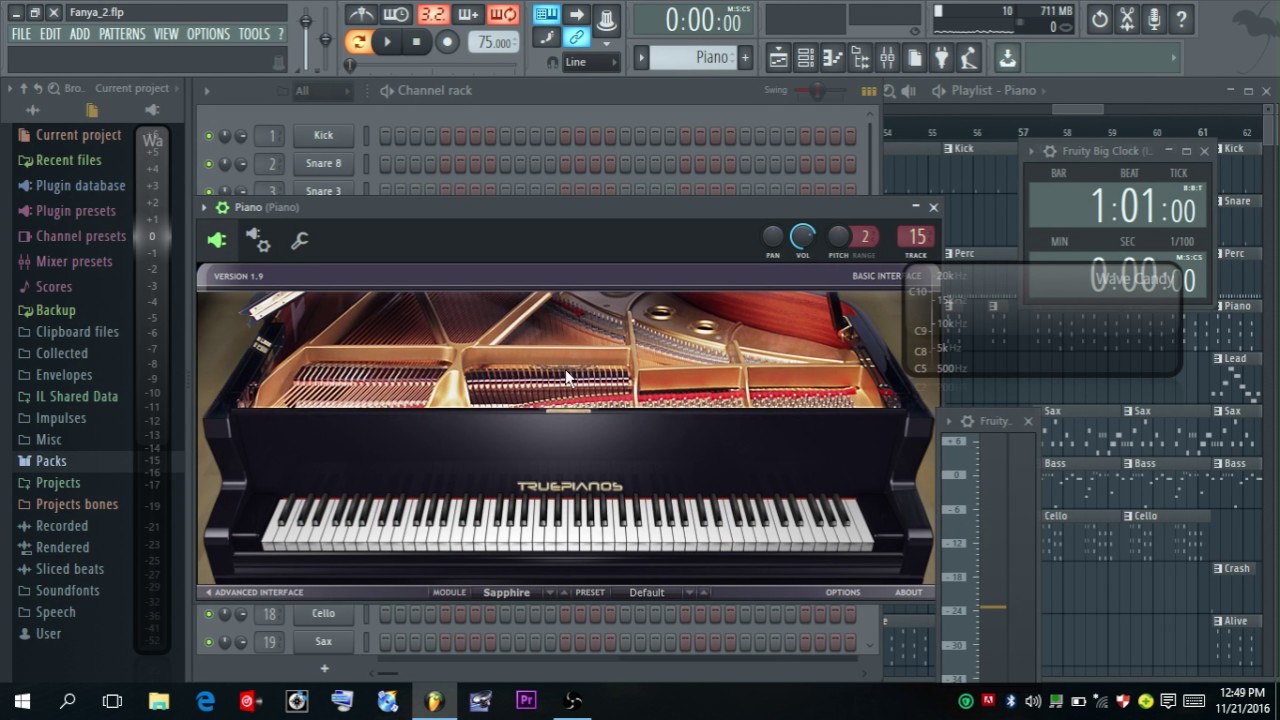Open help question mark icon
Image resolution: width=1280 pixels, height=720 pixels.
pos(1181,19)
